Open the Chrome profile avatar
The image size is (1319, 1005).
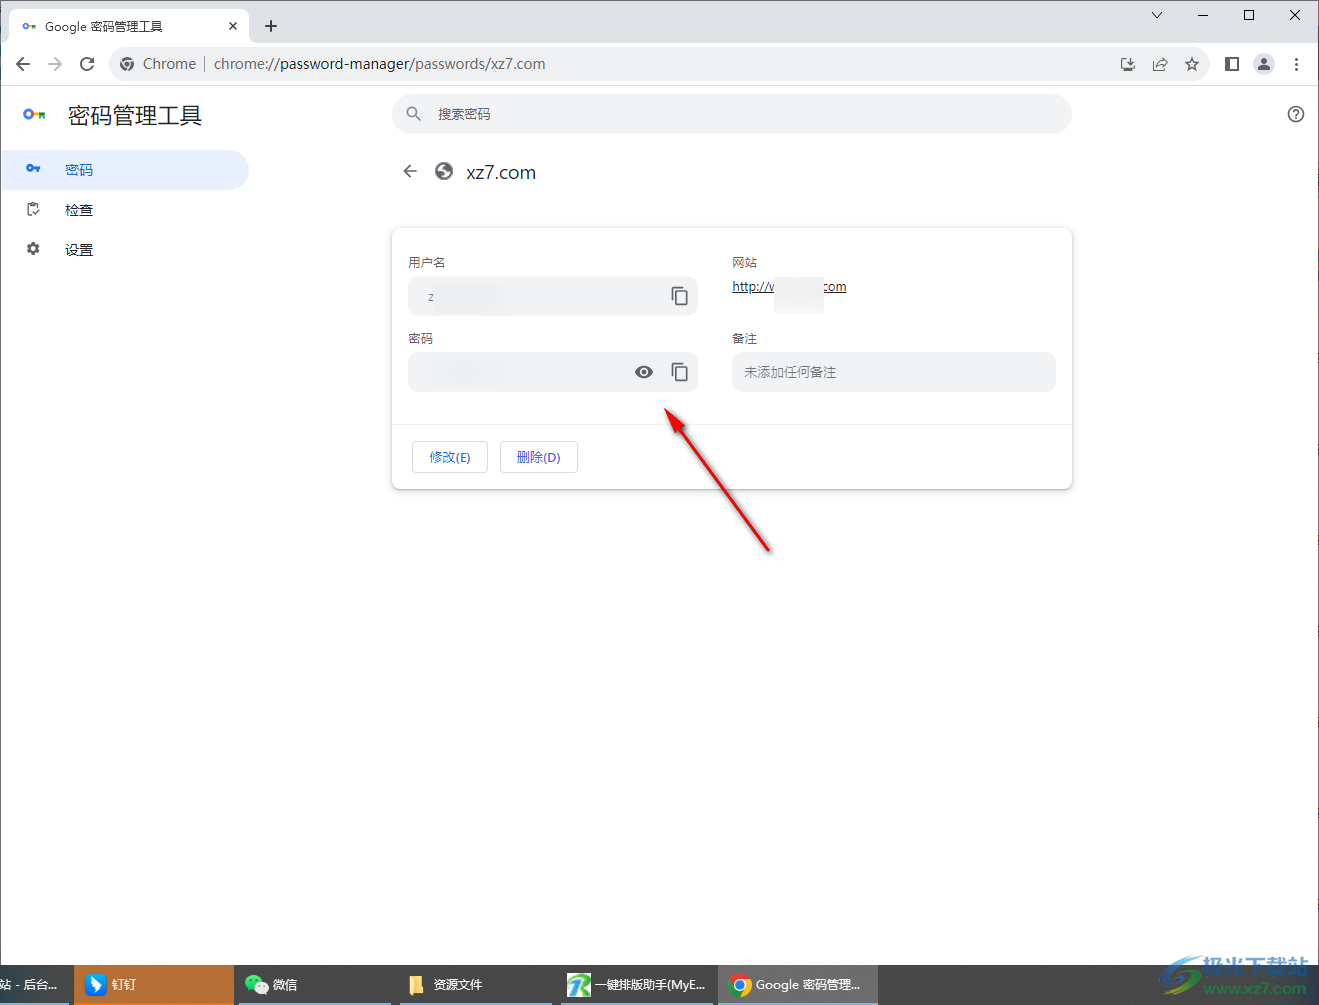[1264, 64]
